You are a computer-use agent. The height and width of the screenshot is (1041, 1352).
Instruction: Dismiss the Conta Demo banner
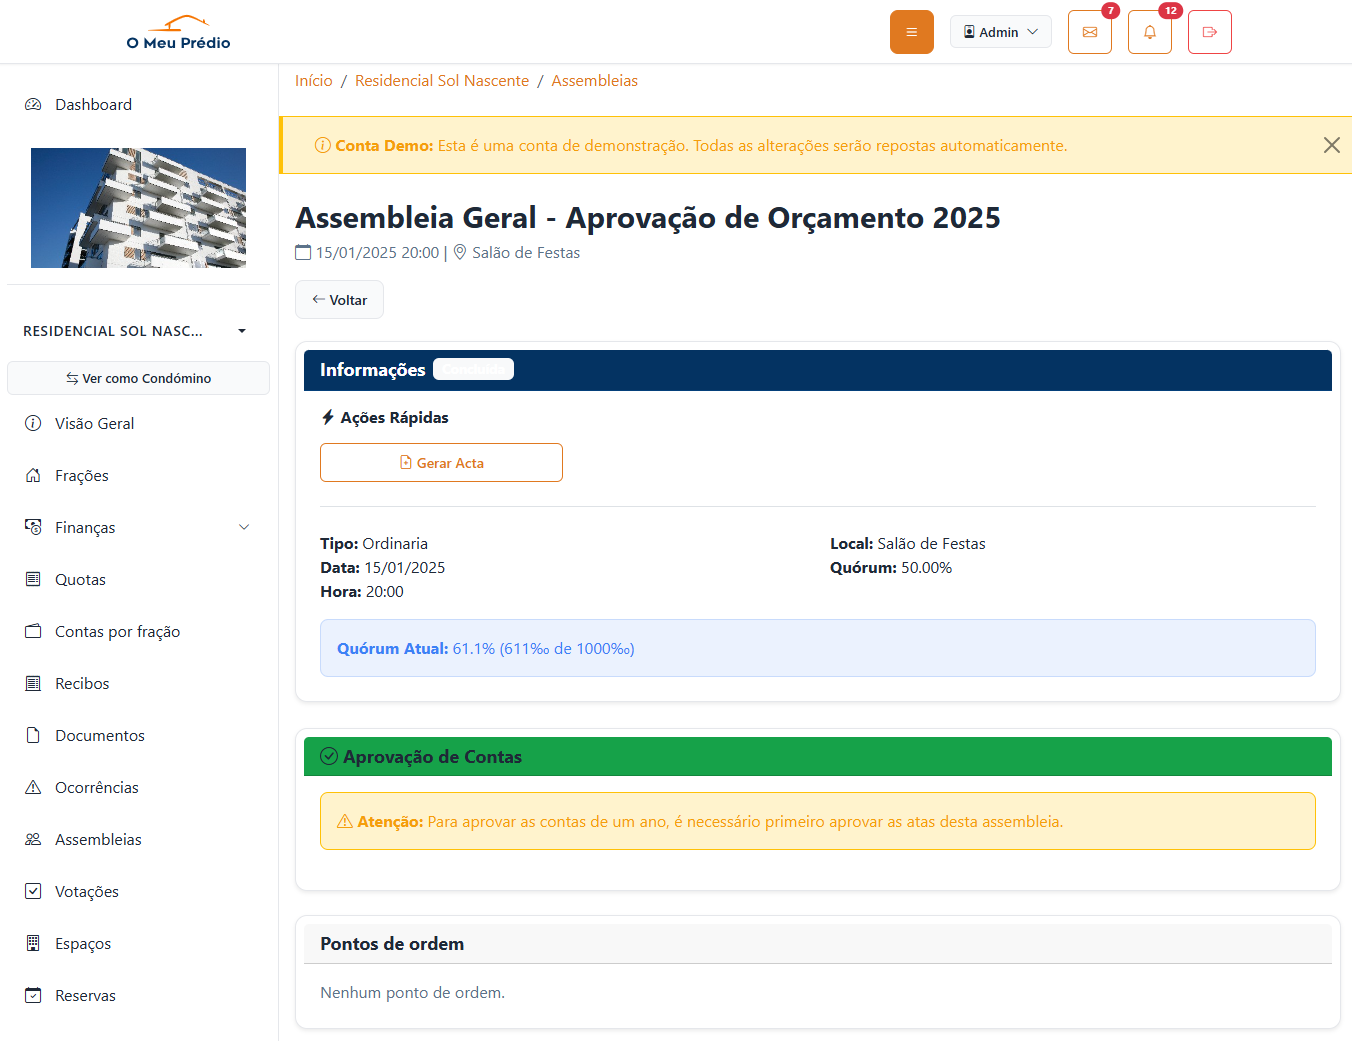coord(1331,145)
